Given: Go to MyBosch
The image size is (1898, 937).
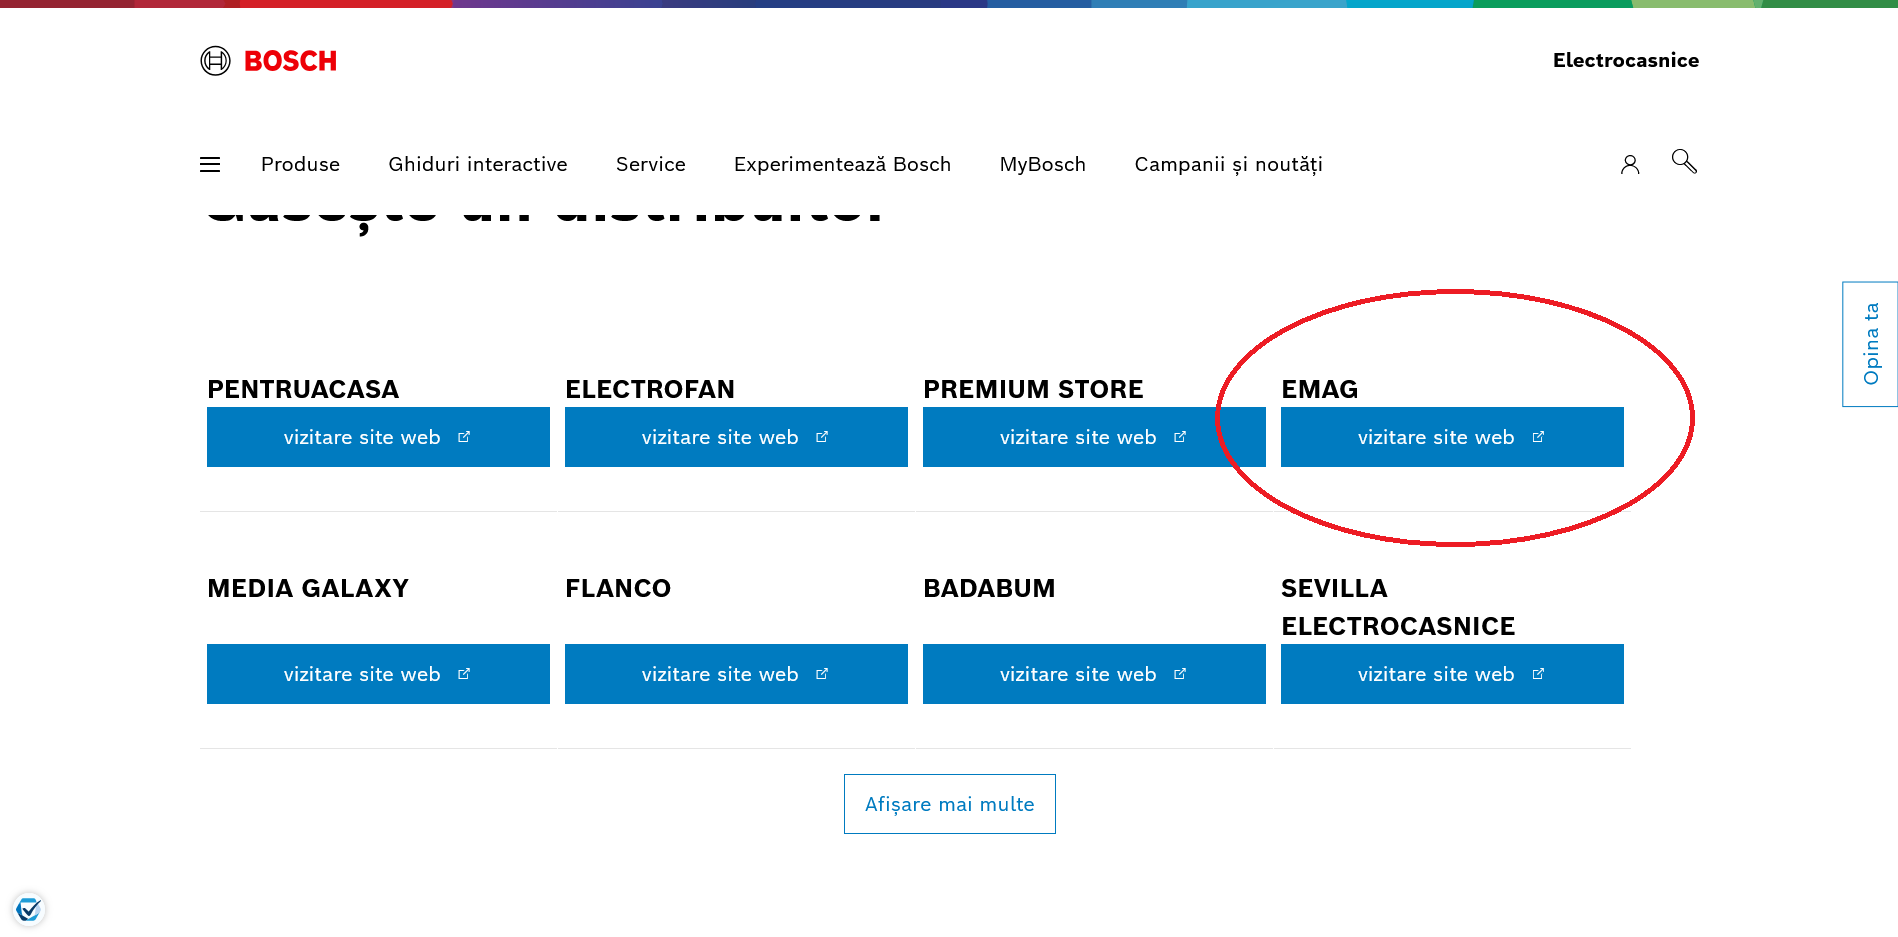Looking at the screenshot, I should [1042, 165].
